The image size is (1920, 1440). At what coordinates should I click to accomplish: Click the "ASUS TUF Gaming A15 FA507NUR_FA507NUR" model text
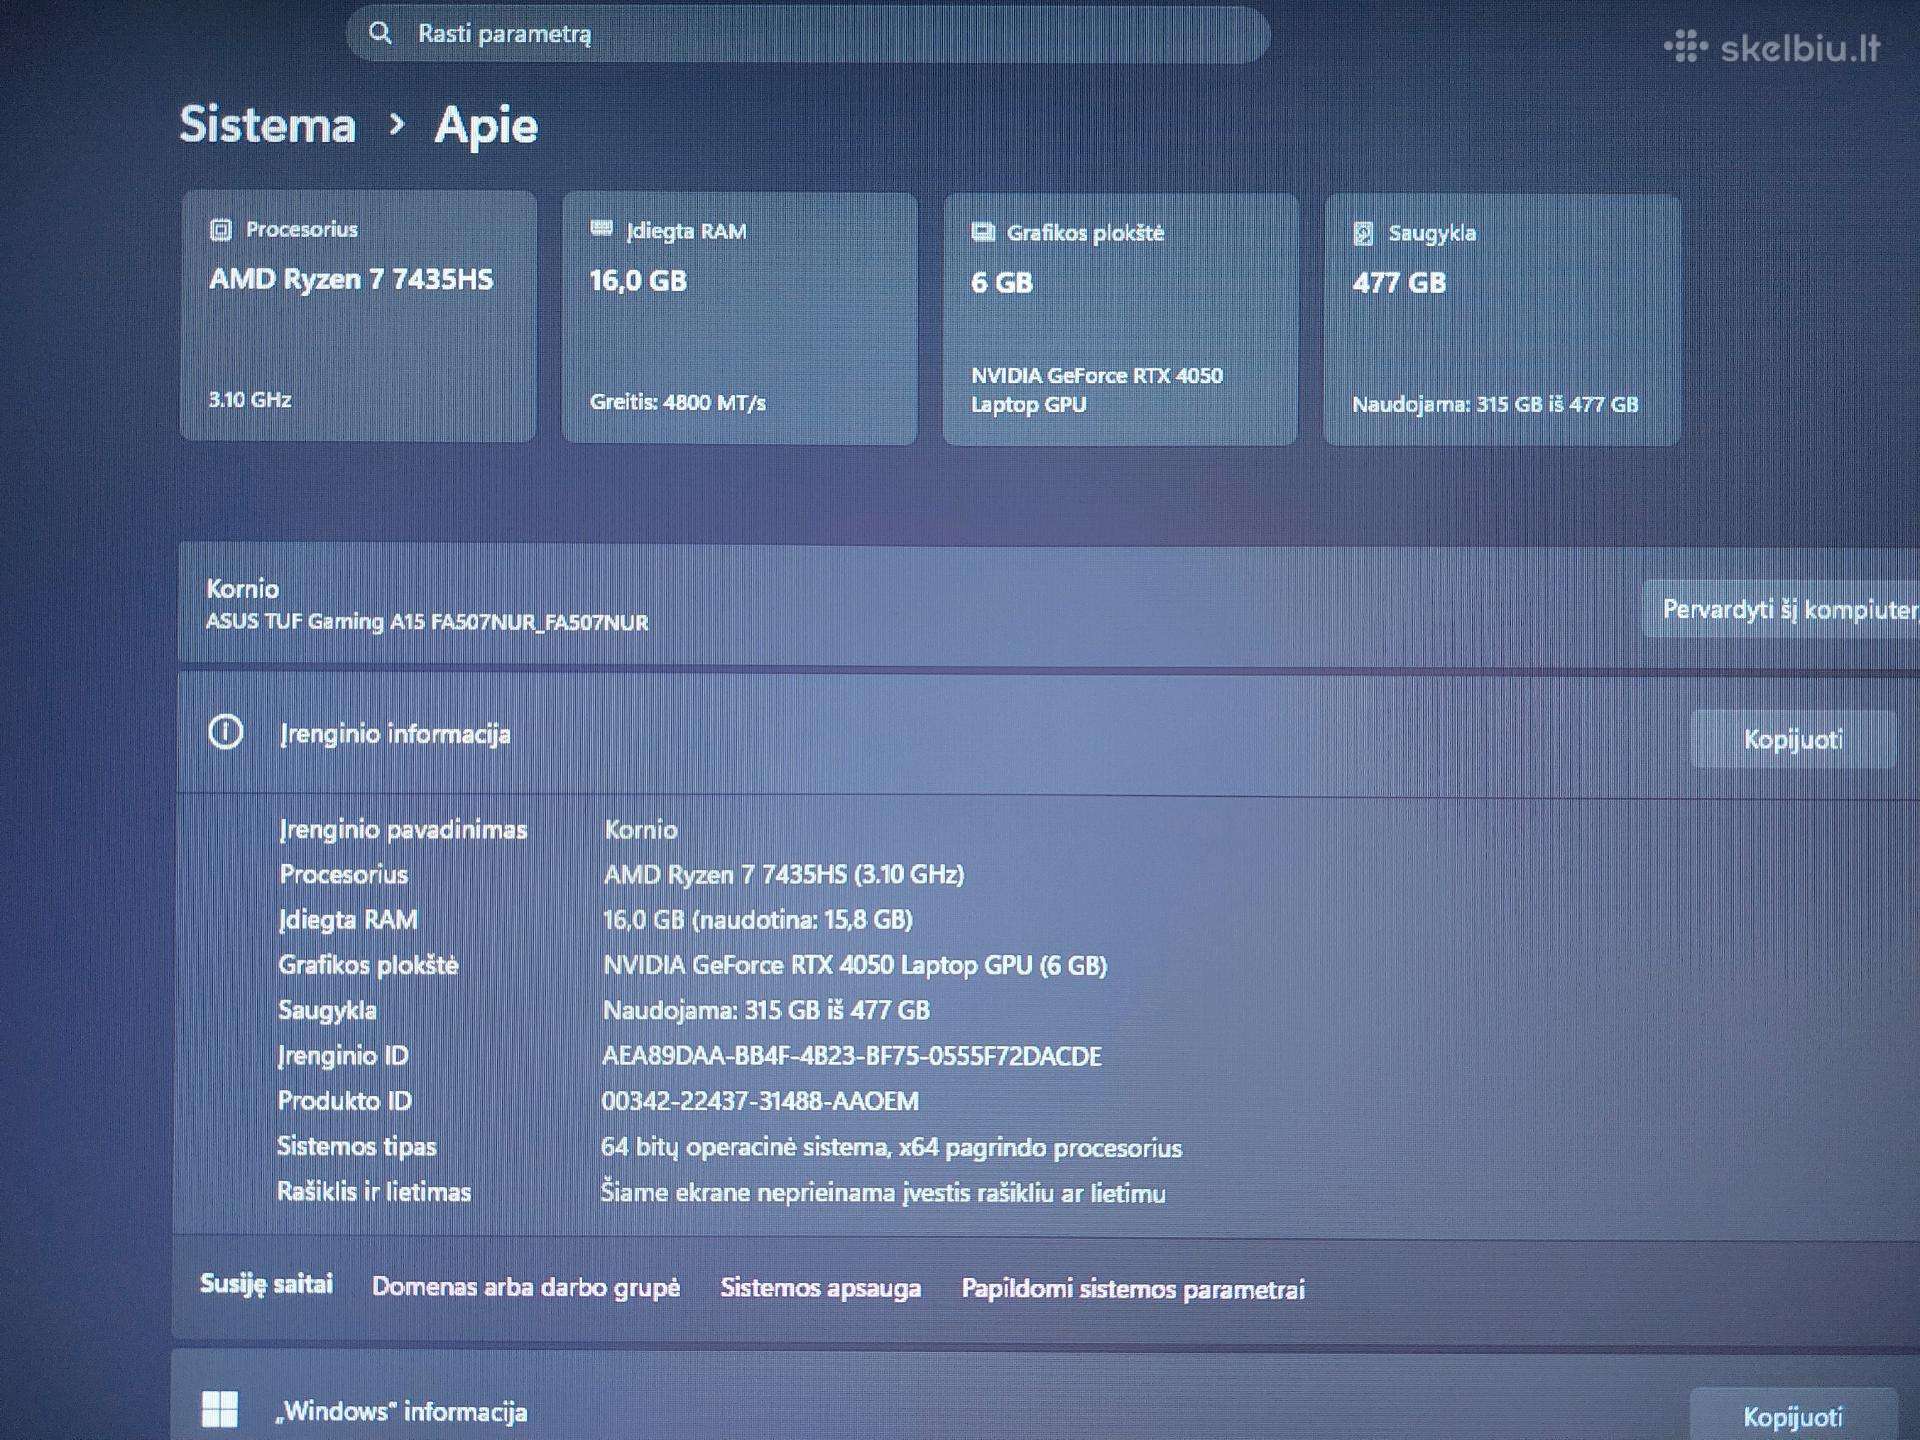click(x=427, y=622)
